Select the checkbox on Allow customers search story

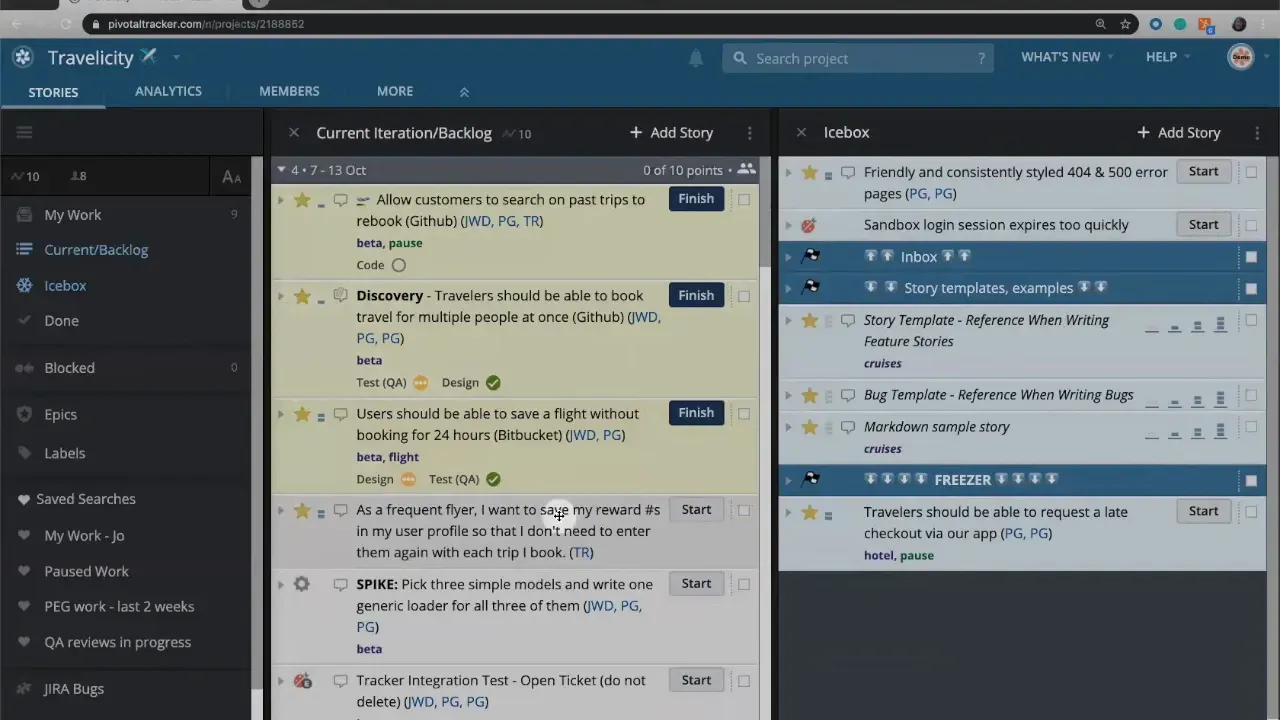744,199
